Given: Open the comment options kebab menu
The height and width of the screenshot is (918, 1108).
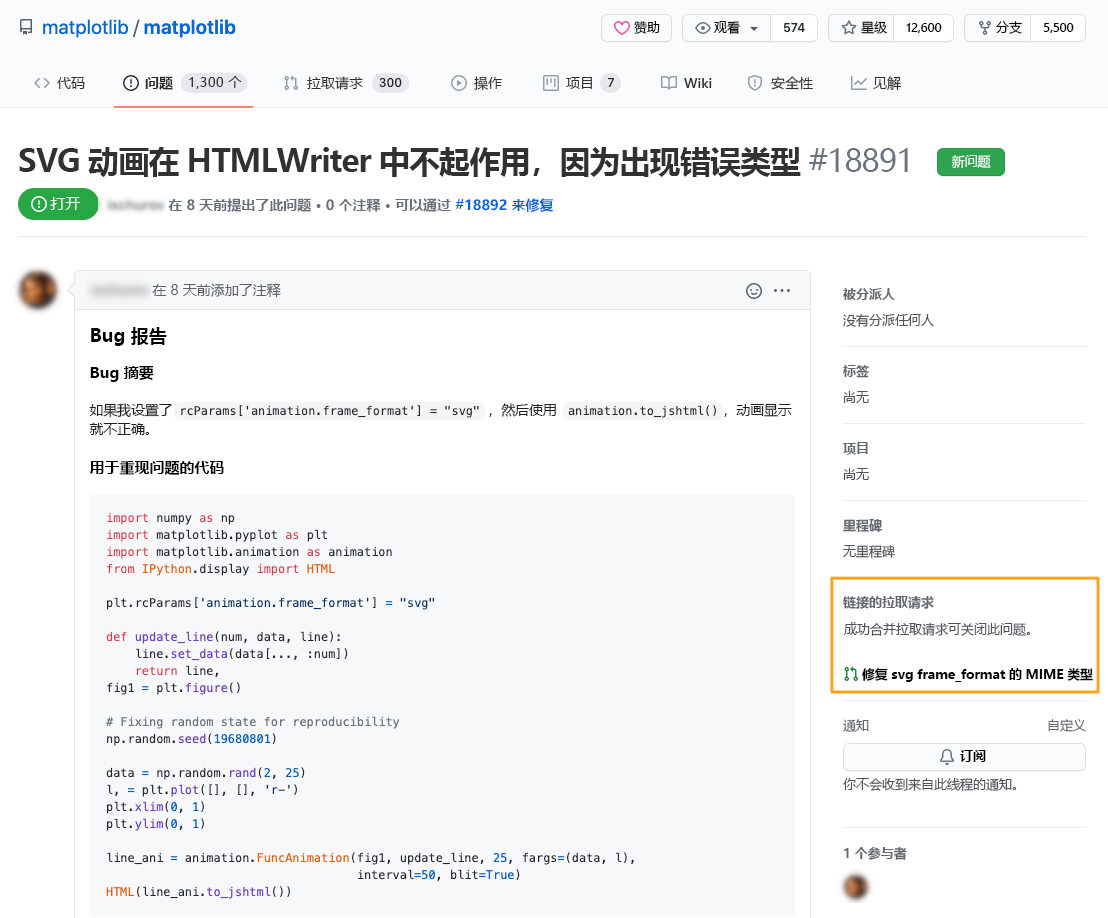Looking at the screenshot, I should pos(781,291).
